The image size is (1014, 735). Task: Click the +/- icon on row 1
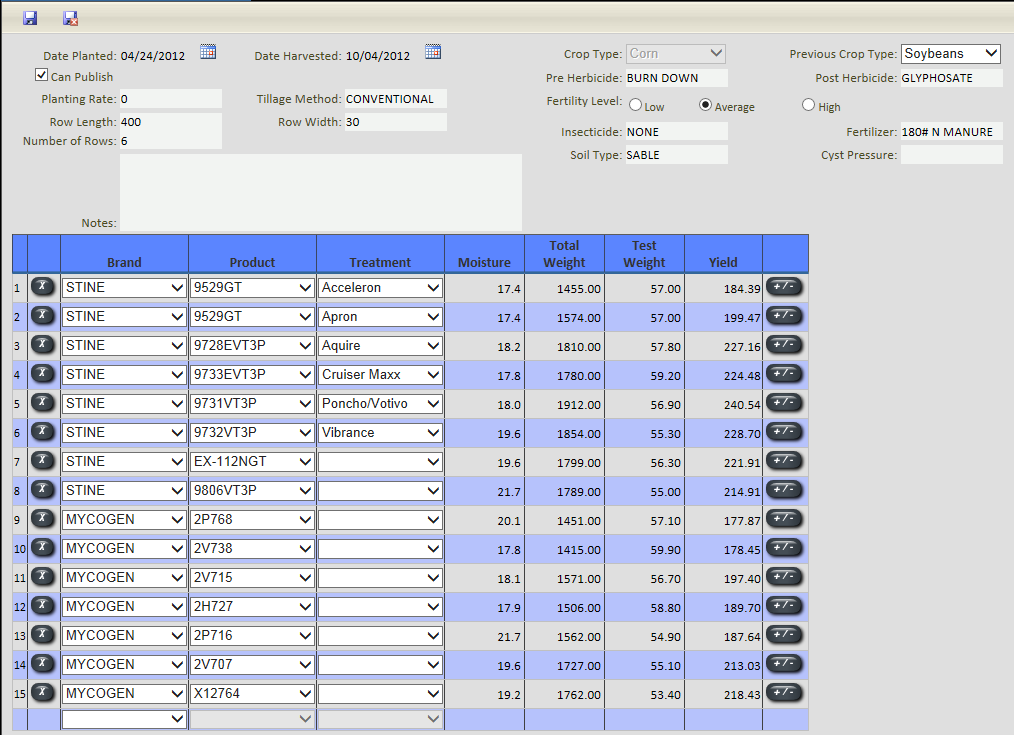point(784,287)
